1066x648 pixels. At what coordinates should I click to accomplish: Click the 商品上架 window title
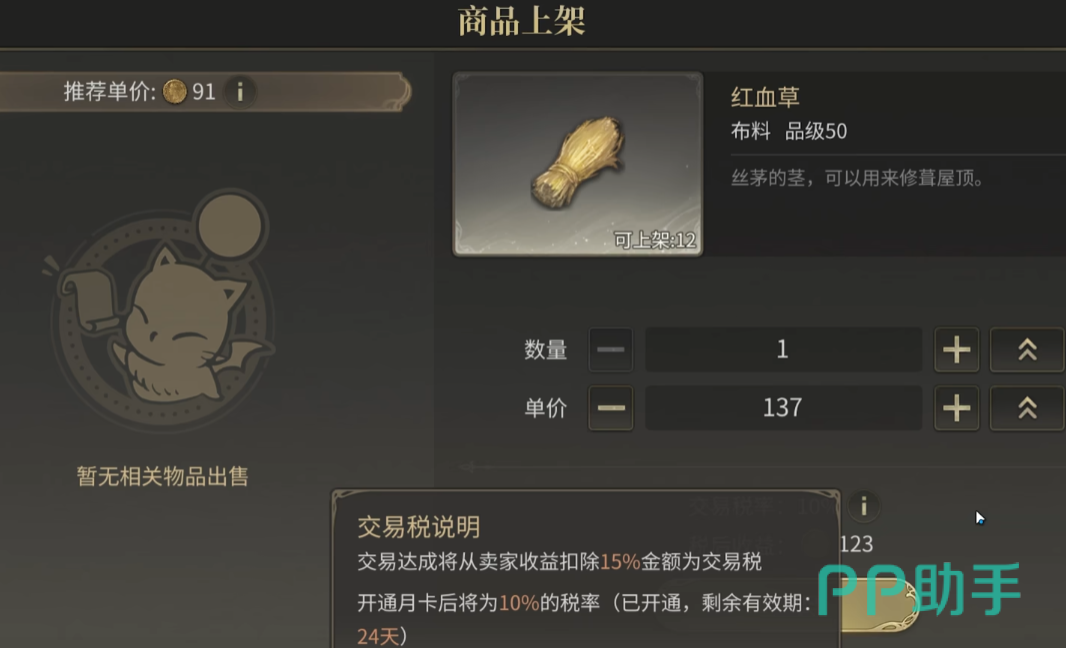pyautogui.click(x=521, y=21)
